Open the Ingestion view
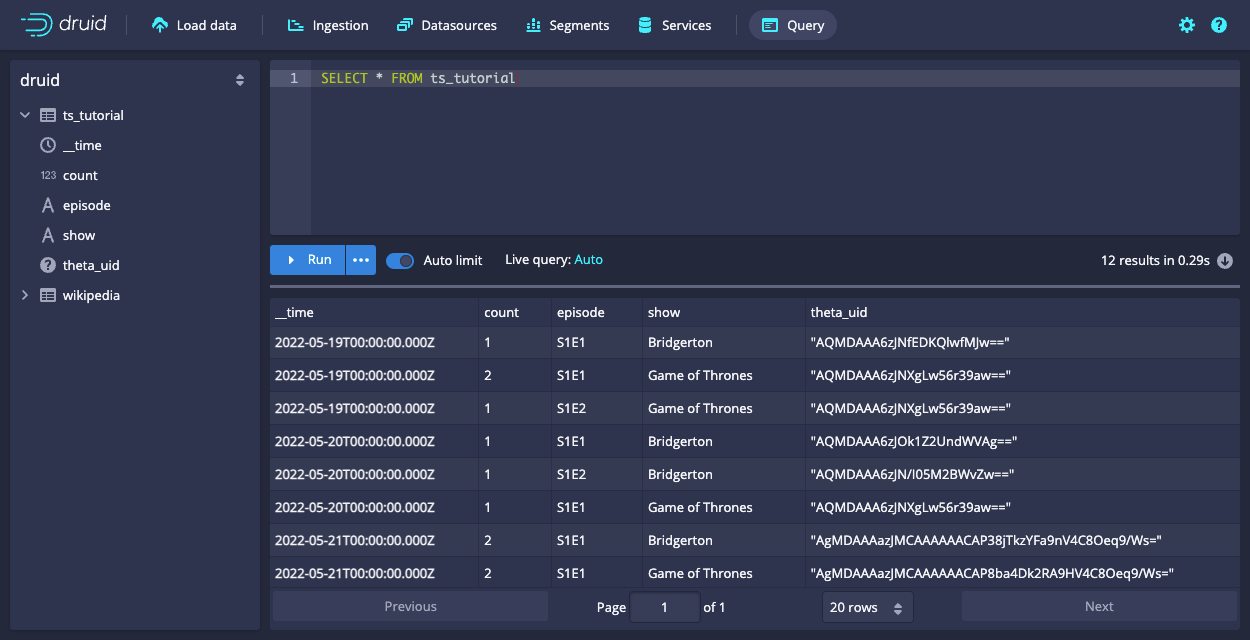Screen dimensions: 1250x640 coord(327,25)
